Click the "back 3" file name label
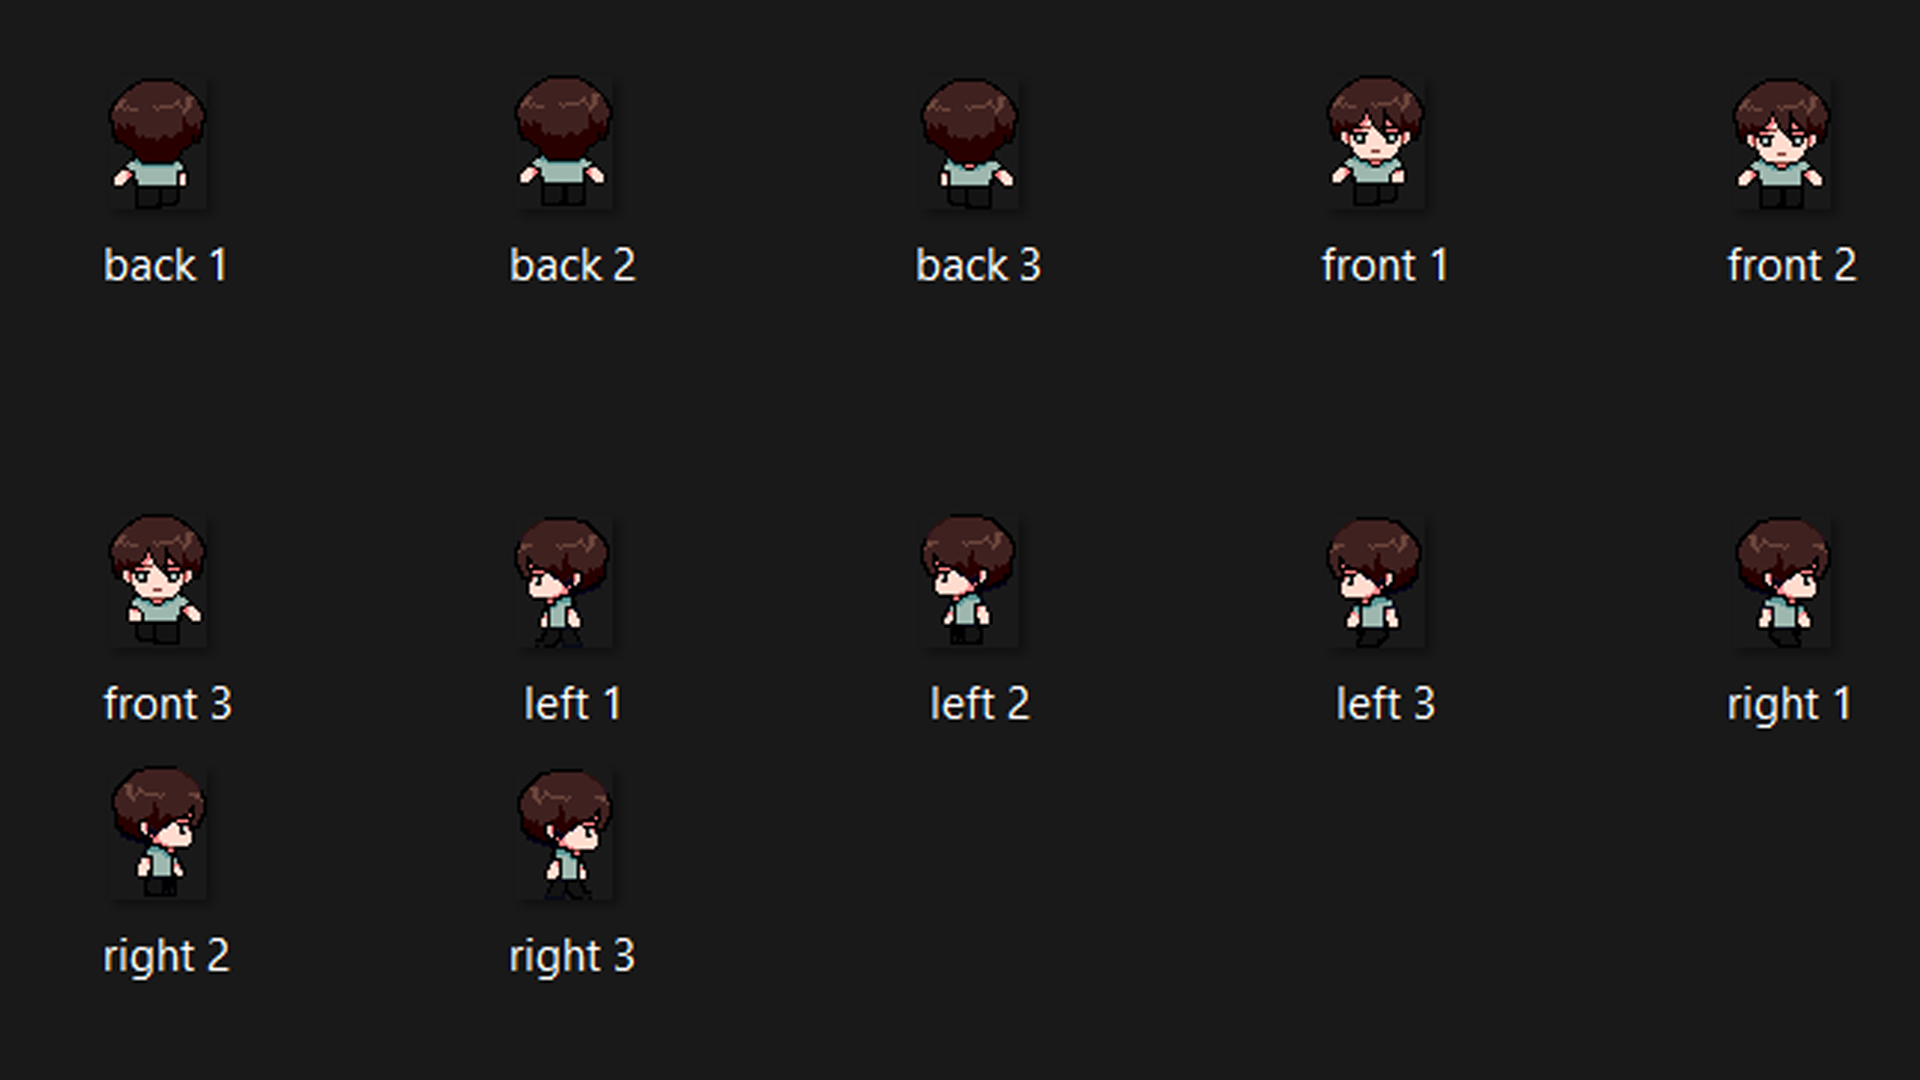The height and width of the screenshot is (1080, 1920). (x=978, y=266)
